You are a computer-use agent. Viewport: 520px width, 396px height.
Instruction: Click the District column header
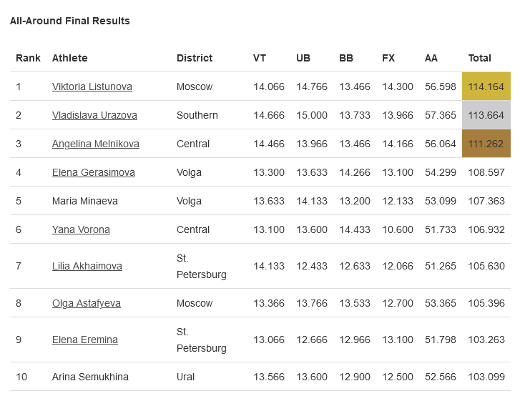pos(194,58)
